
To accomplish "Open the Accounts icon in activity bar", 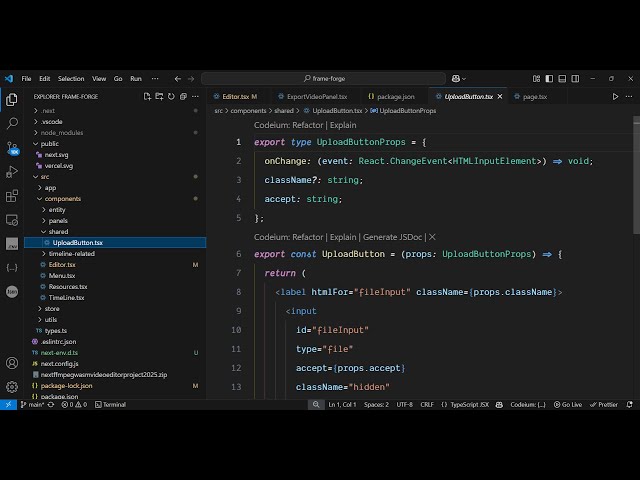I will pyautogui.click(x=12, y=363).
